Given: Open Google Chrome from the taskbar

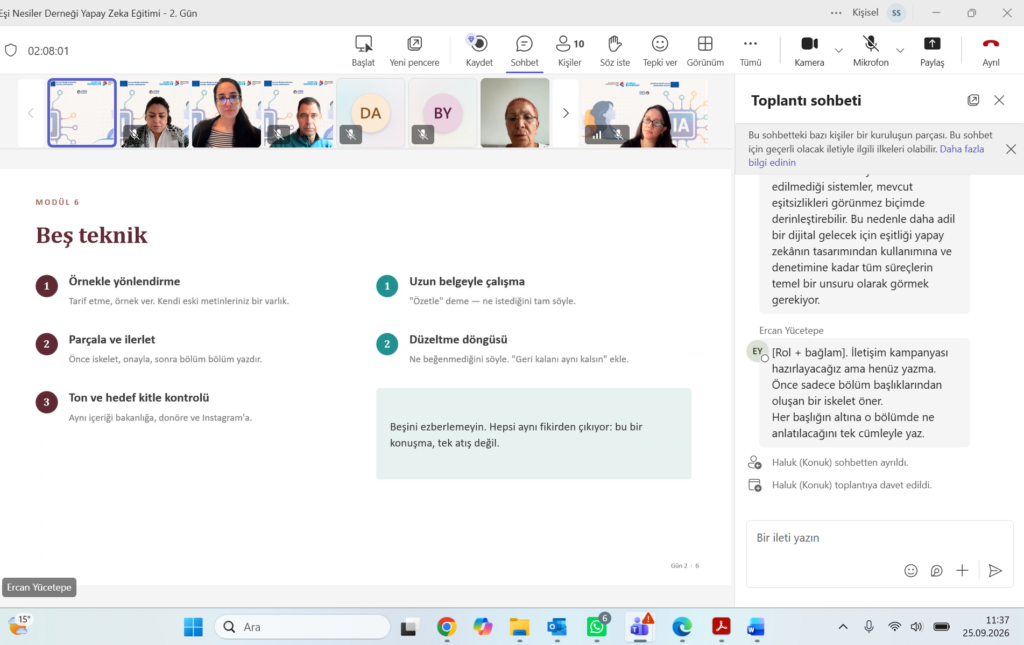Looking at the screenshot, I should pos(447,627).
